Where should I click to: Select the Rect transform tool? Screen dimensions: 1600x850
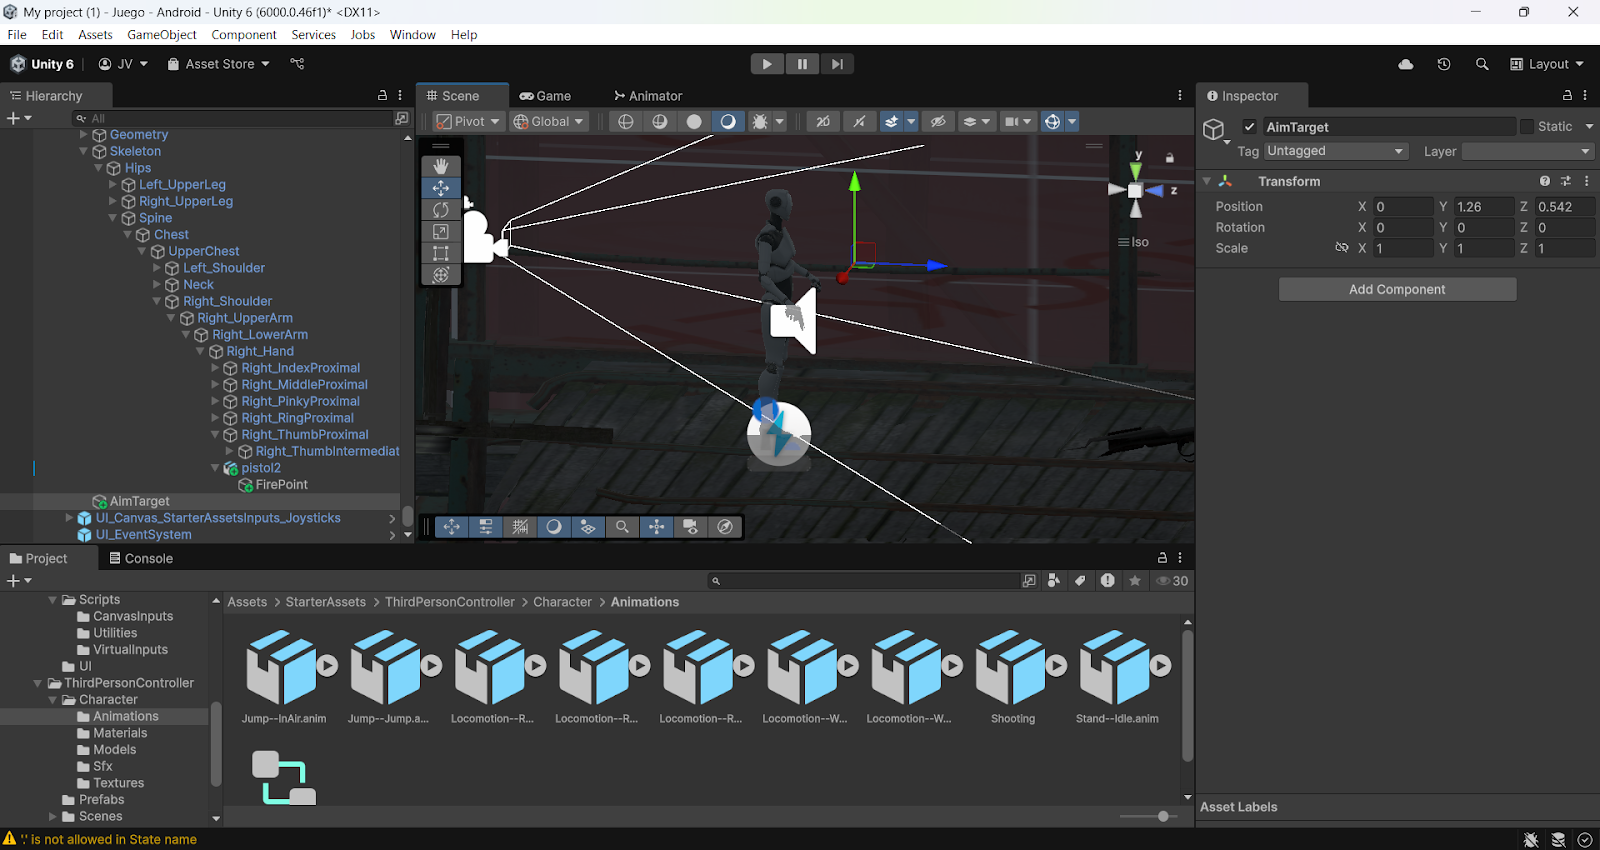pyautogui.click(x=441, y=253)
